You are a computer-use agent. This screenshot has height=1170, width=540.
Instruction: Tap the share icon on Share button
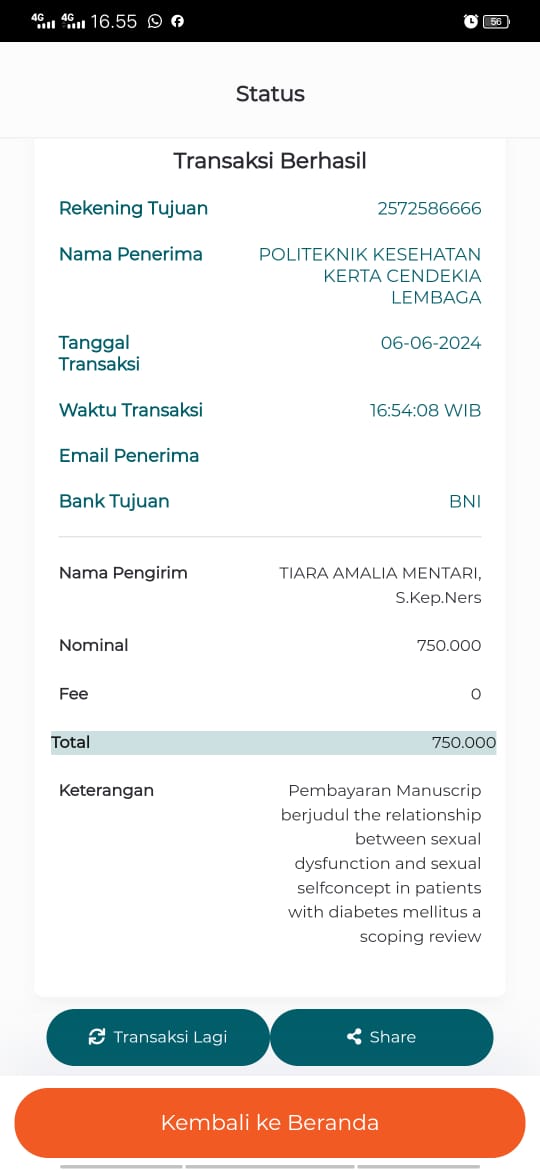point(354,1036)
